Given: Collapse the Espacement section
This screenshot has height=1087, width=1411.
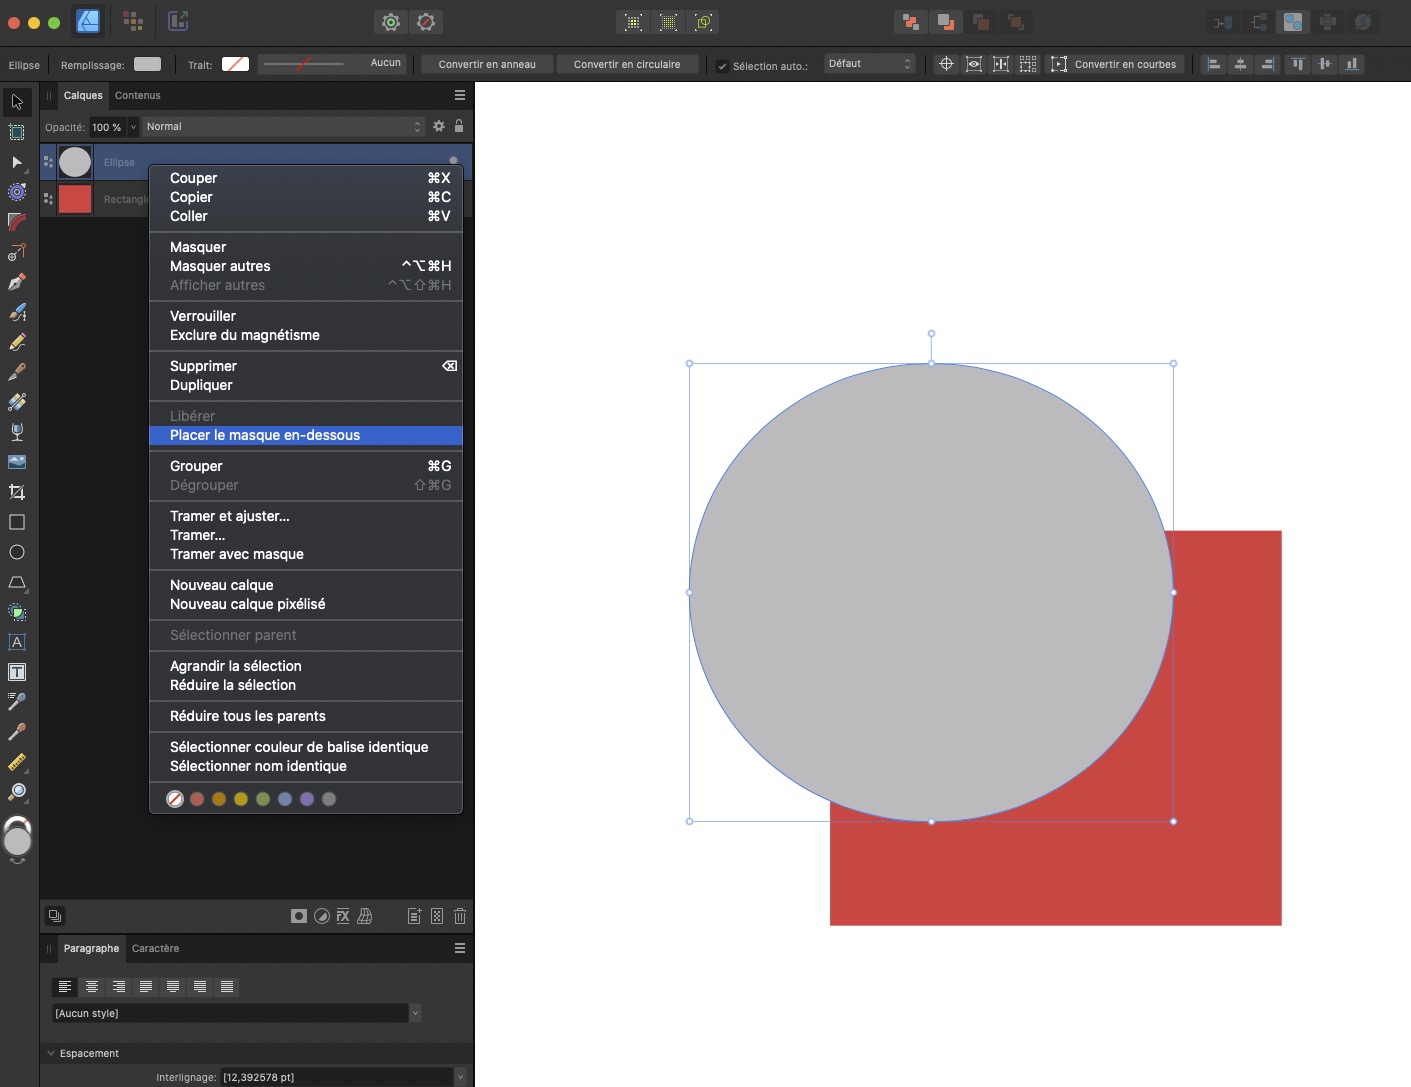Looking at the screenshot, I should click(51, 1053).
